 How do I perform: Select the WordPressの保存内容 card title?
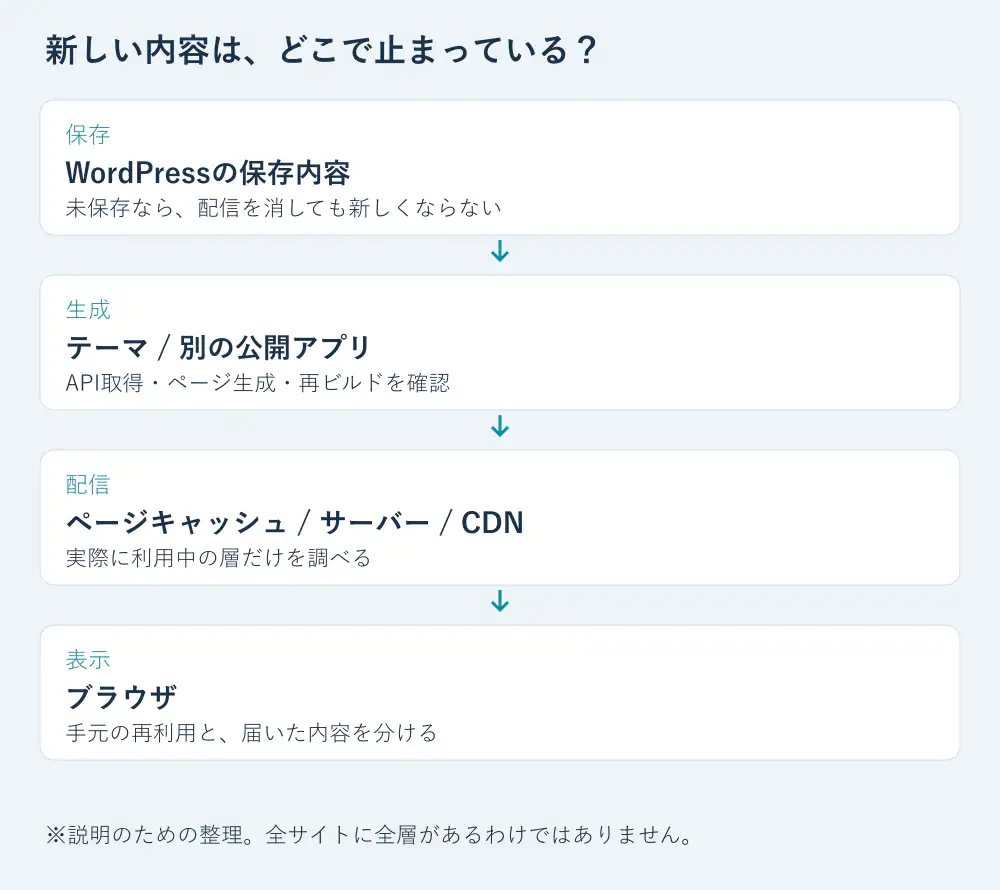208,173
